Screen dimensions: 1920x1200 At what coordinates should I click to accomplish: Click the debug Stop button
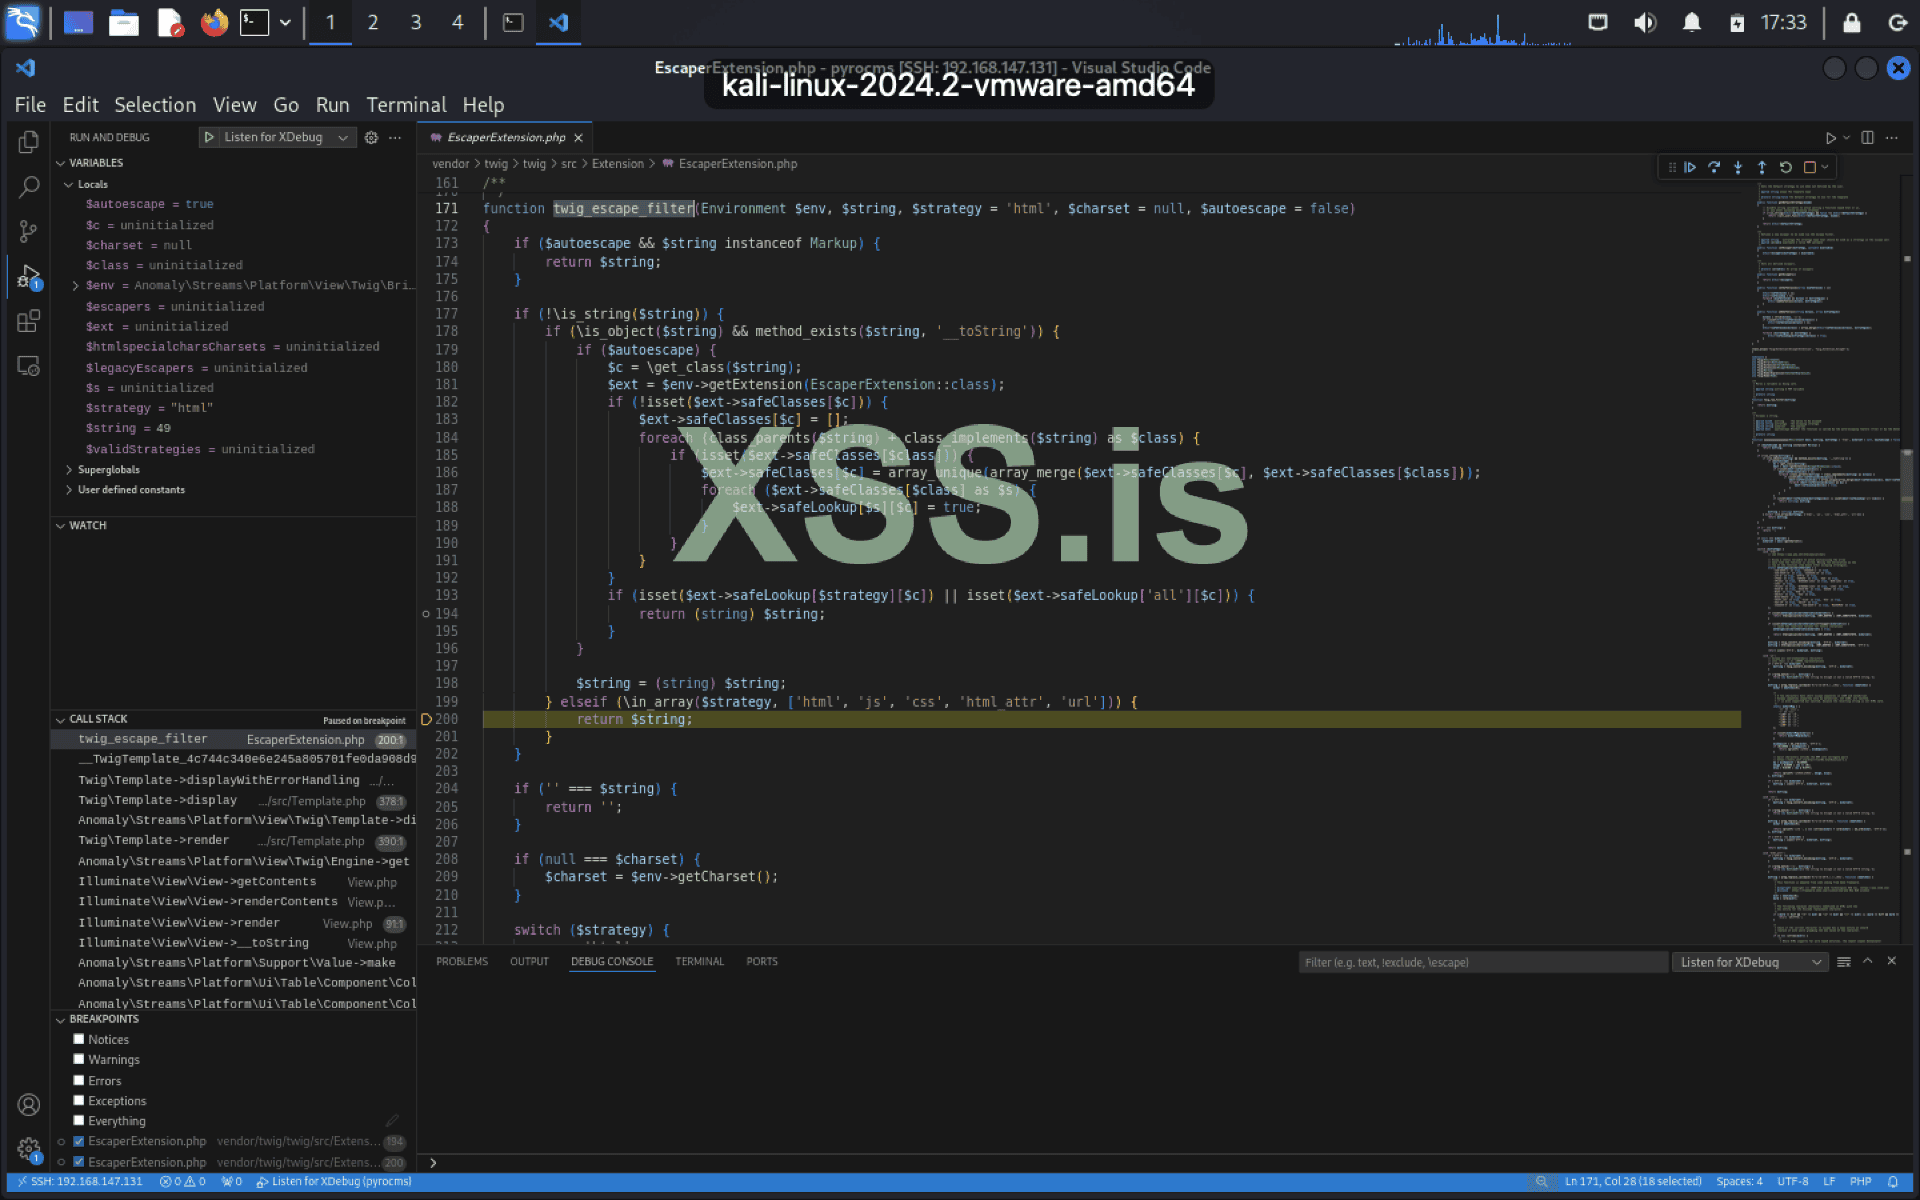point(1810,167)
